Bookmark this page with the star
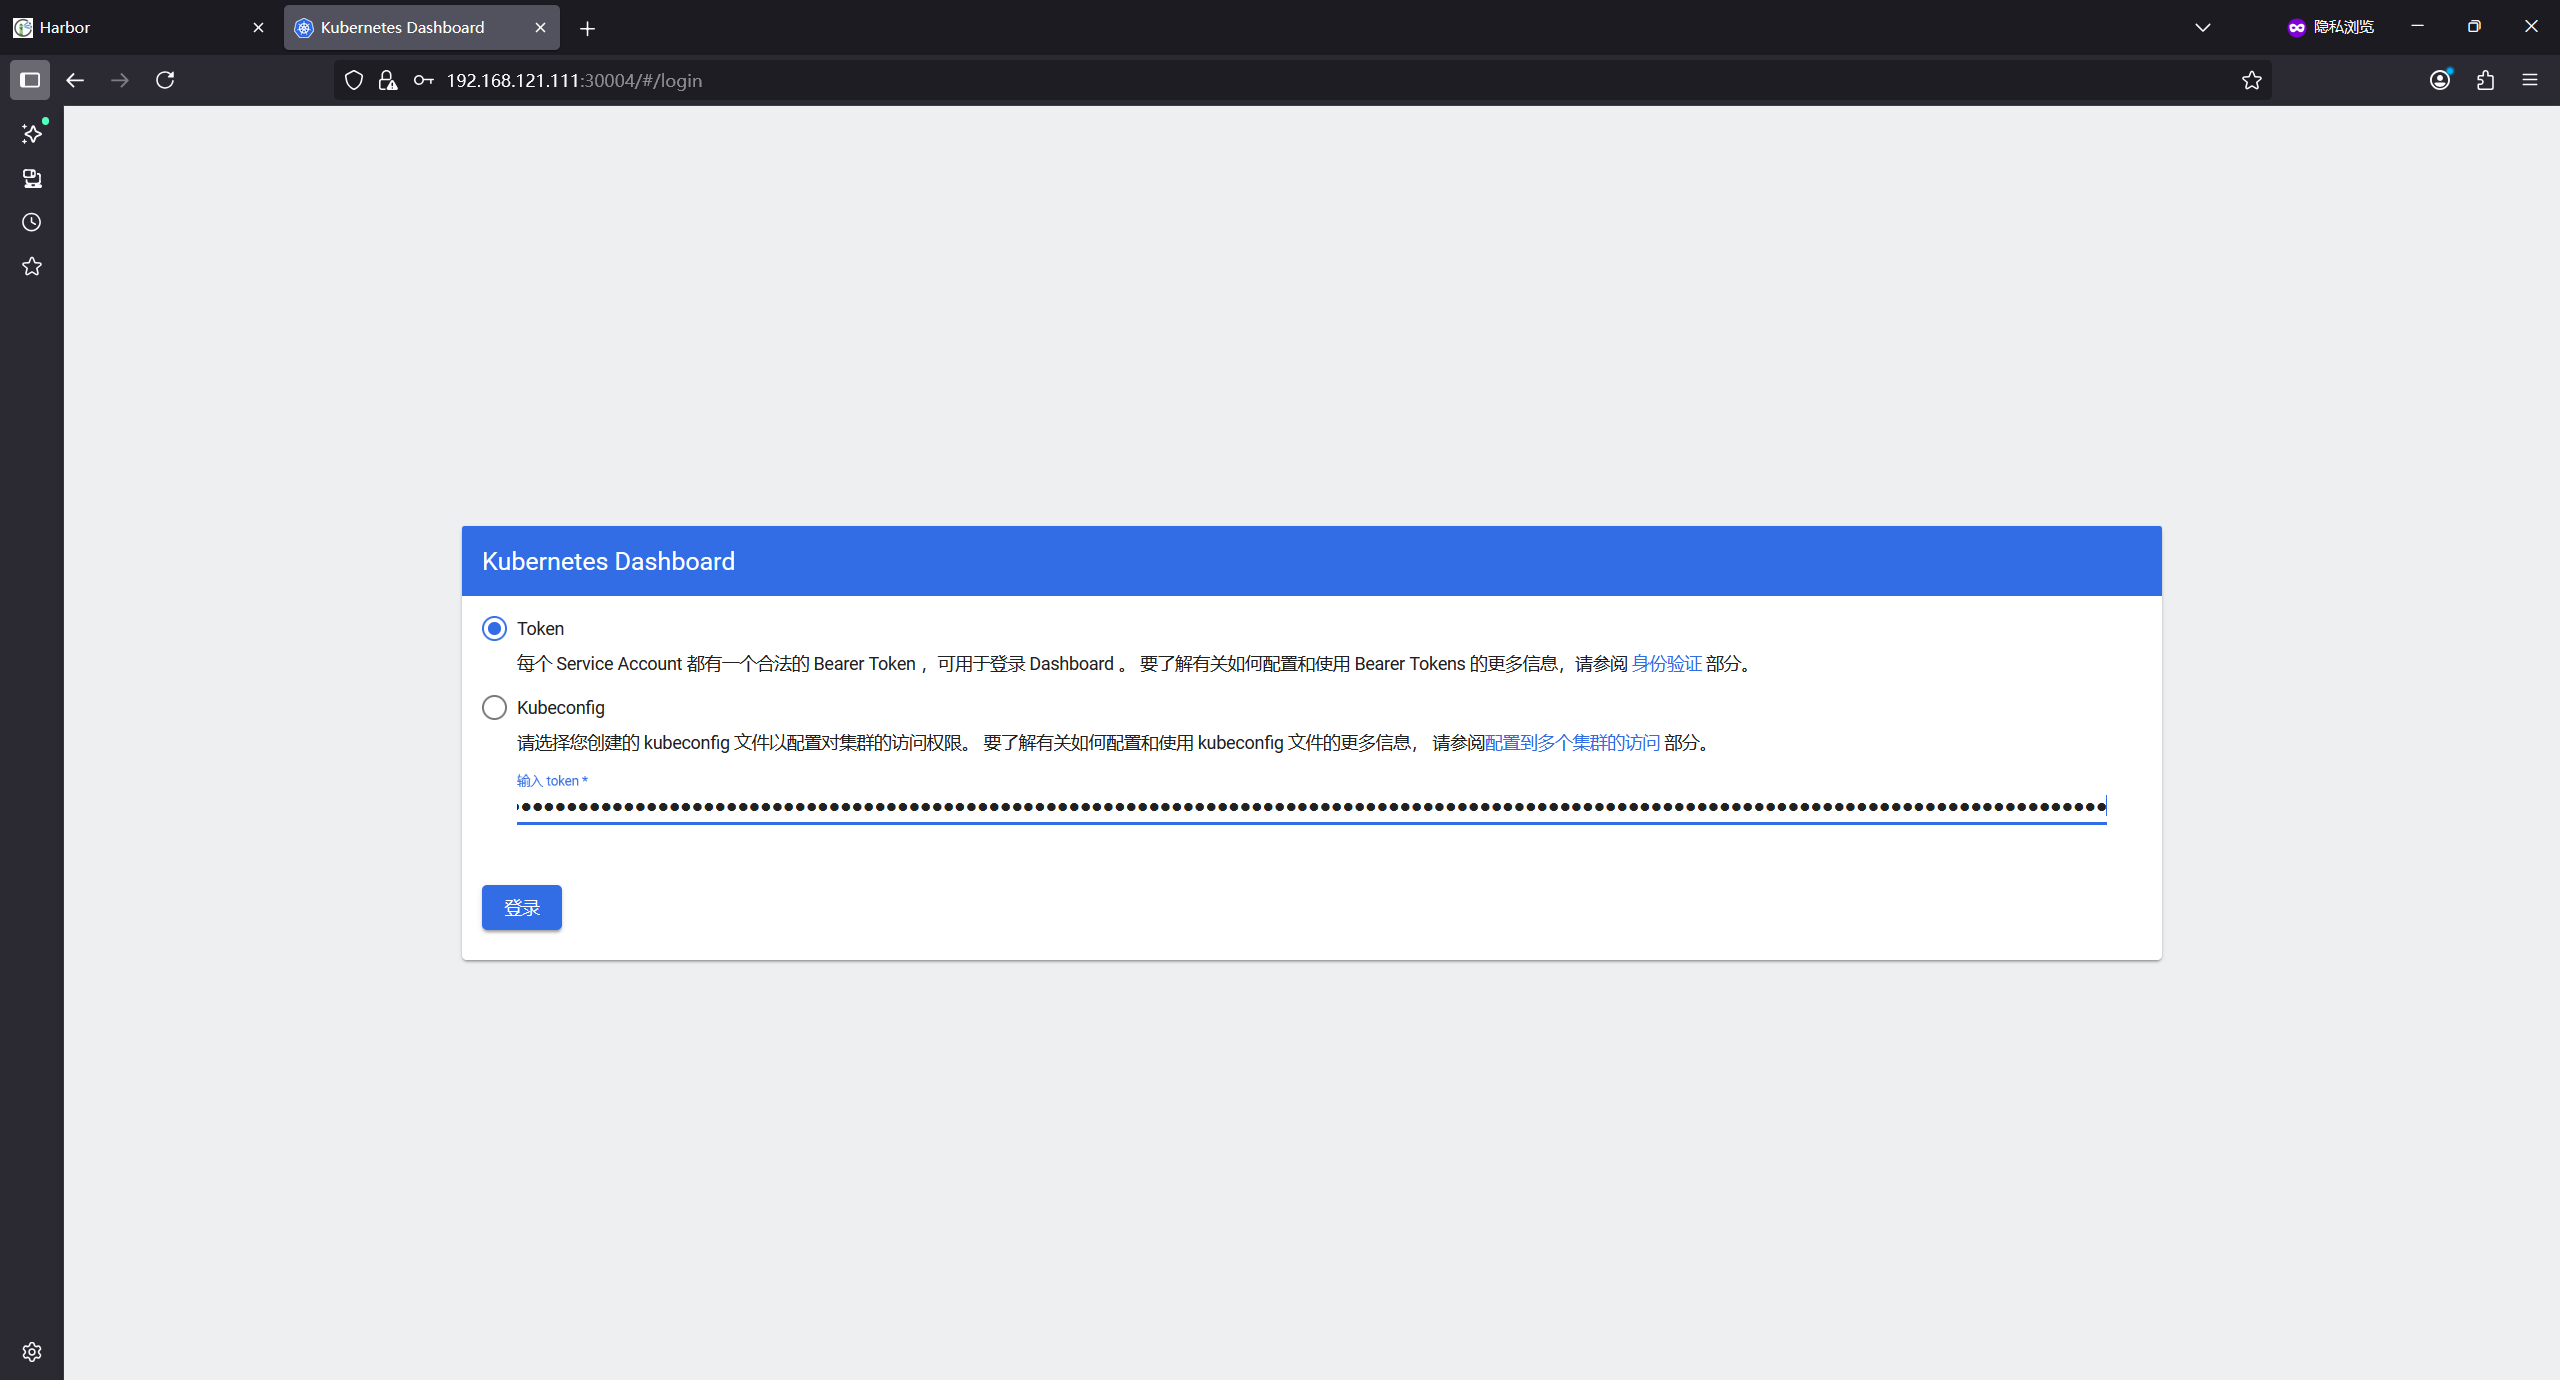 [2251, 80]
